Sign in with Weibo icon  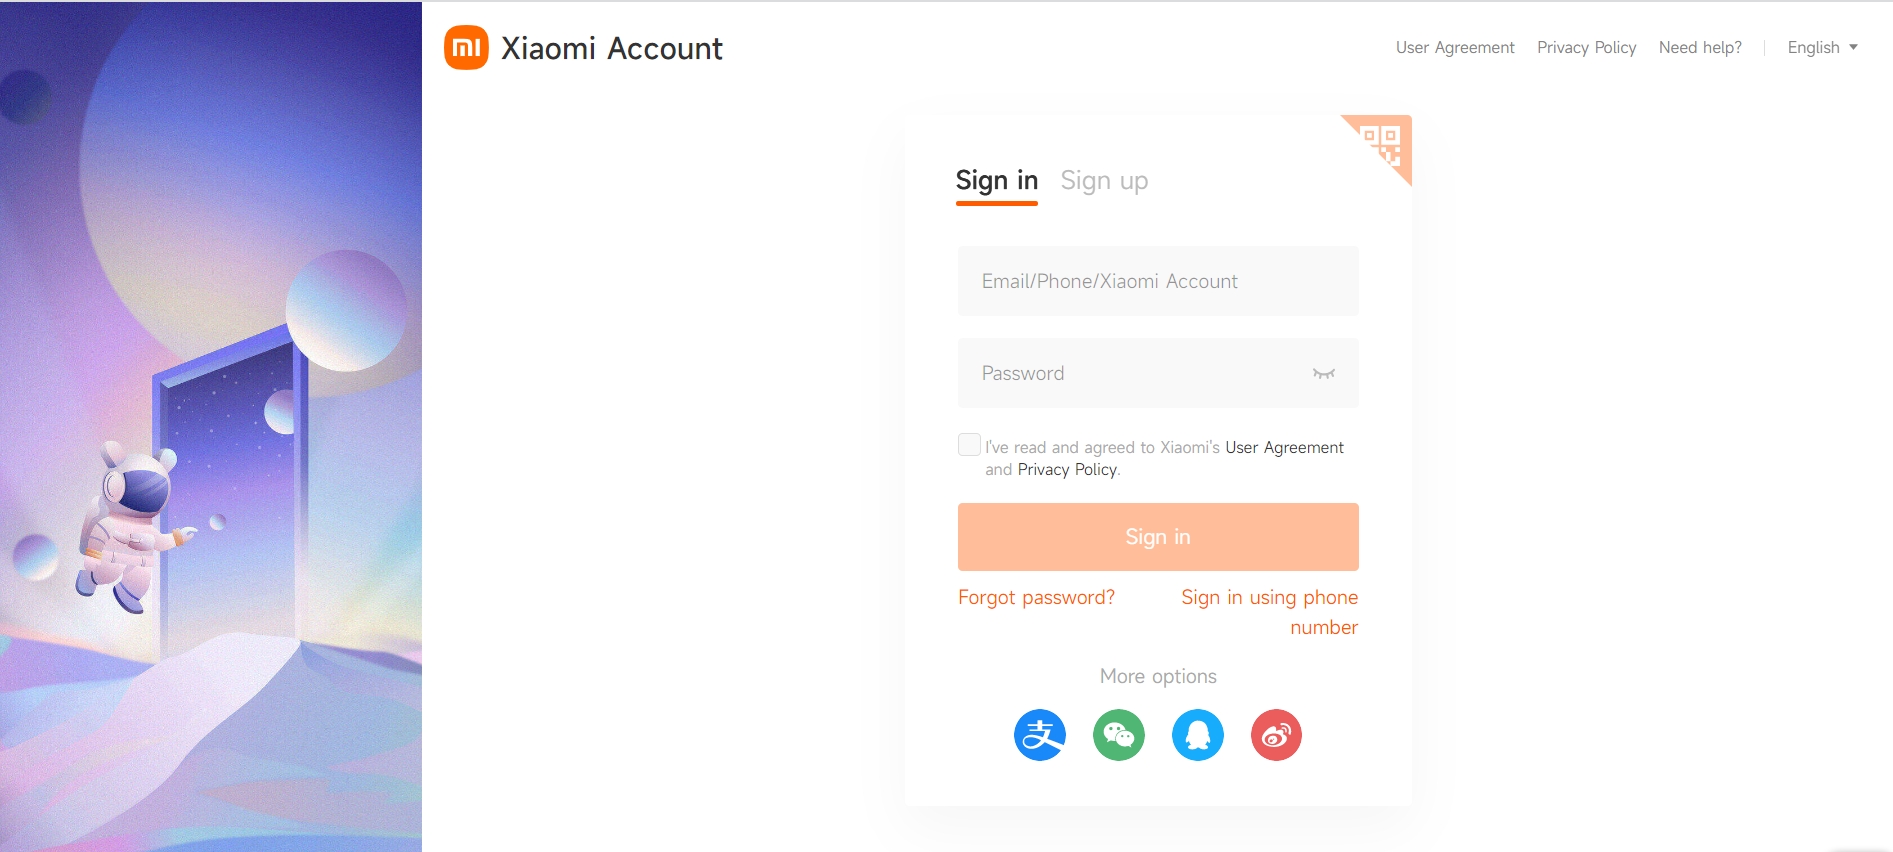click(1276, 735)
